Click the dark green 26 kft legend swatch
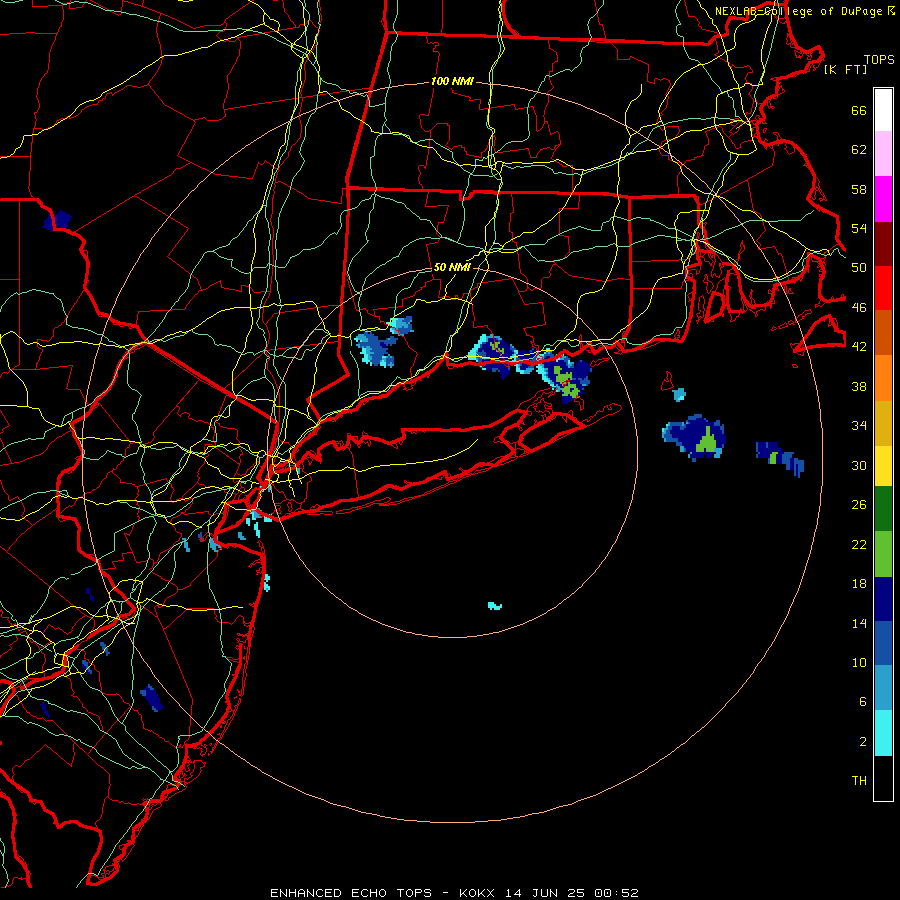The image size is (900, 900). click(883, 509)
